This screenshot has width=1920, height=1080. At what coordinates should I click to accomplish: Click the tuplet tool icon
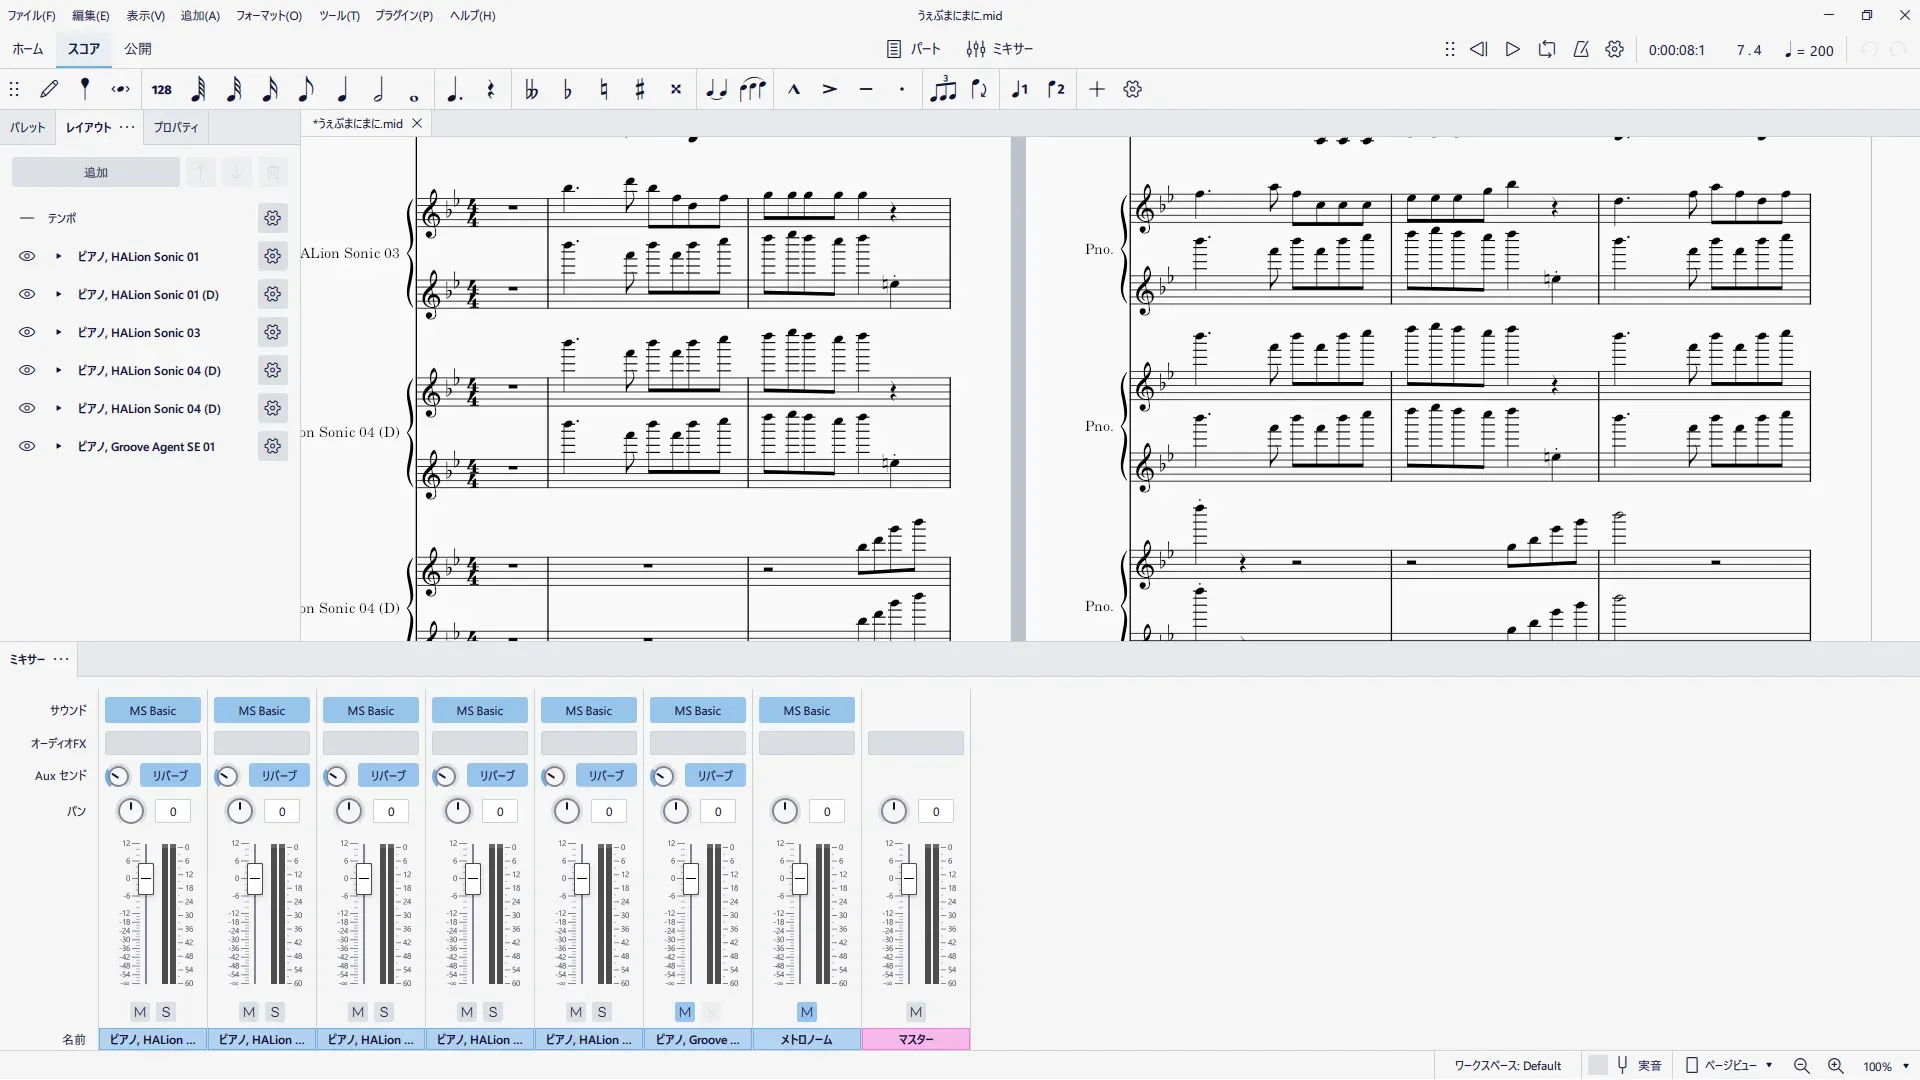click(943, 90)
